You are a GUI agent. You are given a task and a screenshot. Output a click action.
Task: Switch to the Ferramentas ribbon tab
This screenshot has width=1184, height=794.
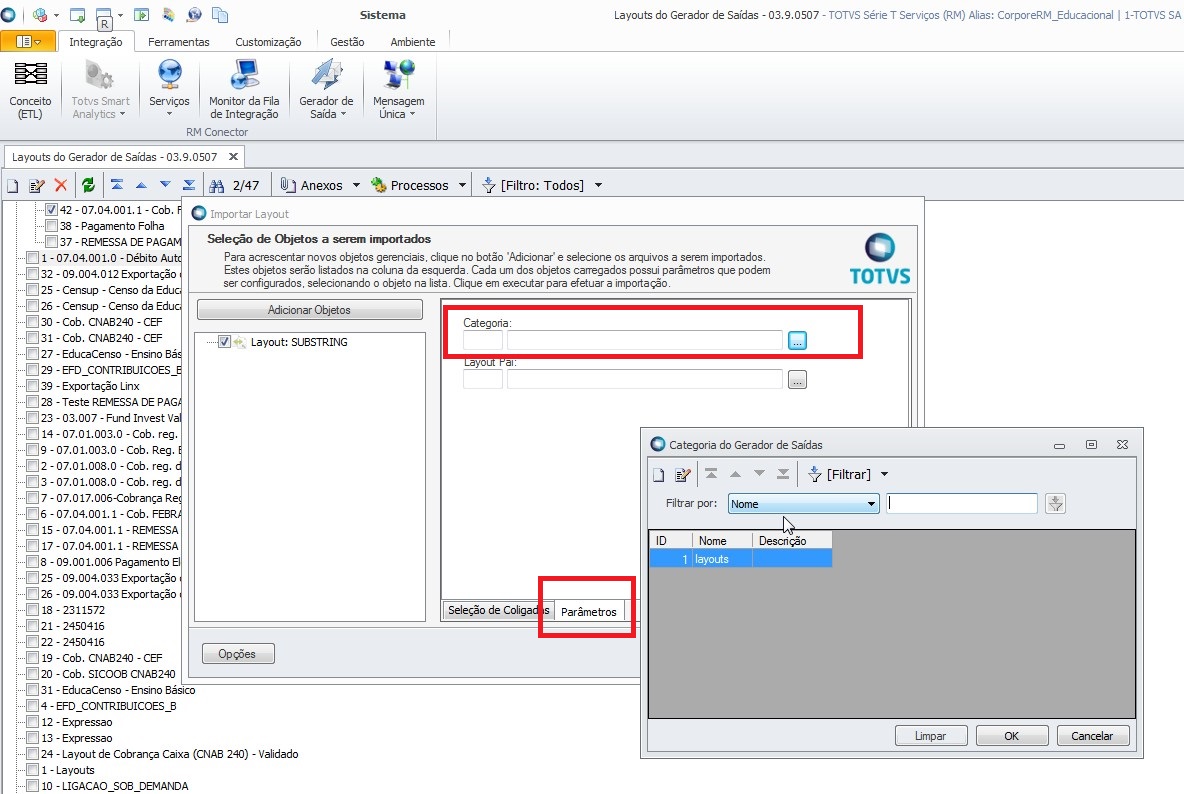pos(178,42)
